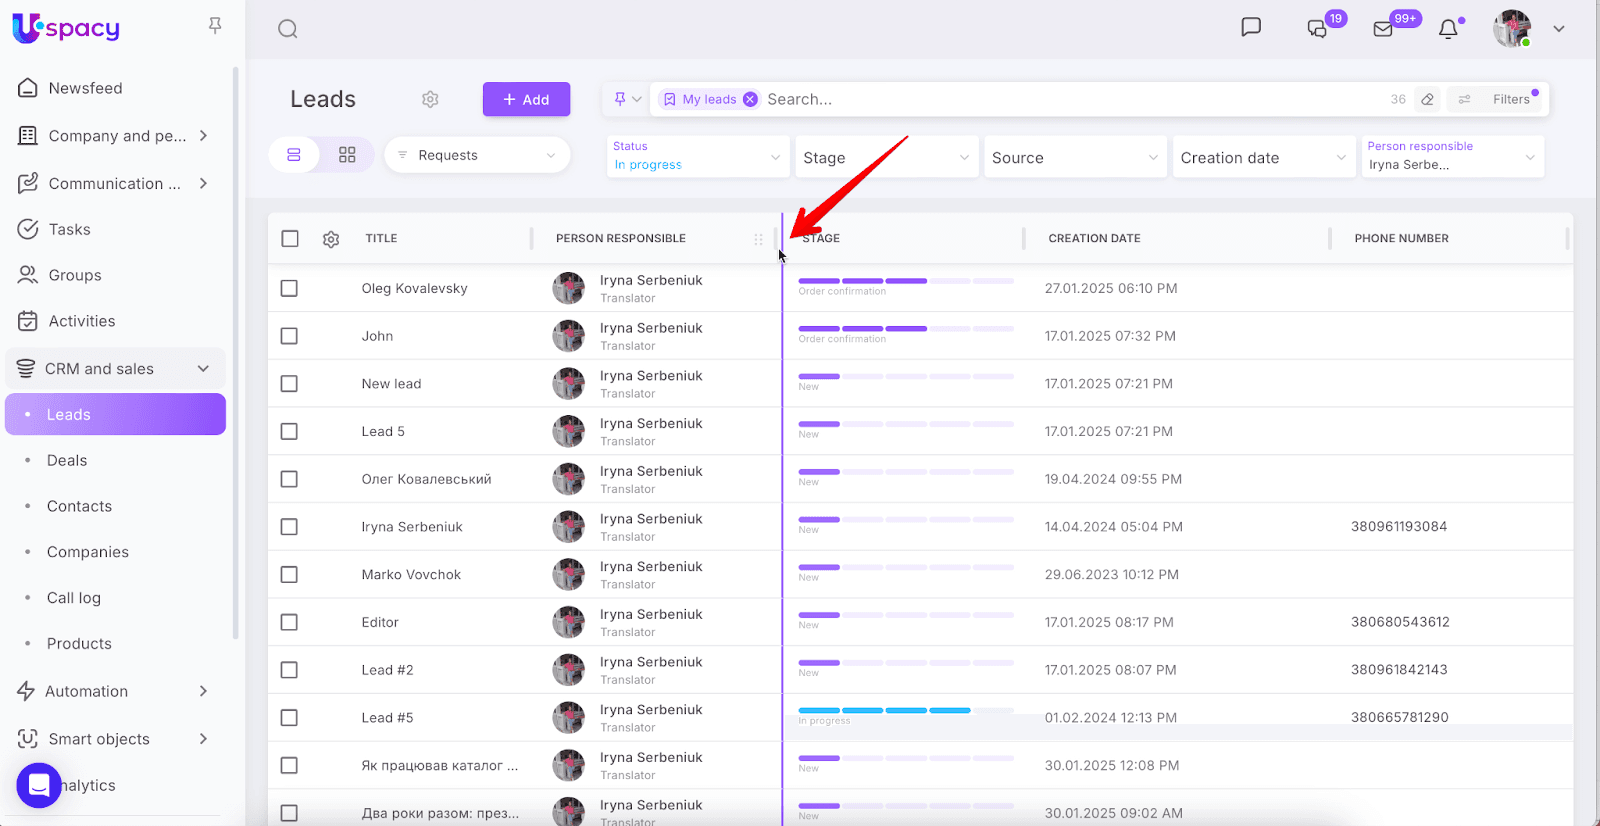Open the email inbox envelope icon
The width and height of the screenshot is (1600, 826).
coord(1383,29)
